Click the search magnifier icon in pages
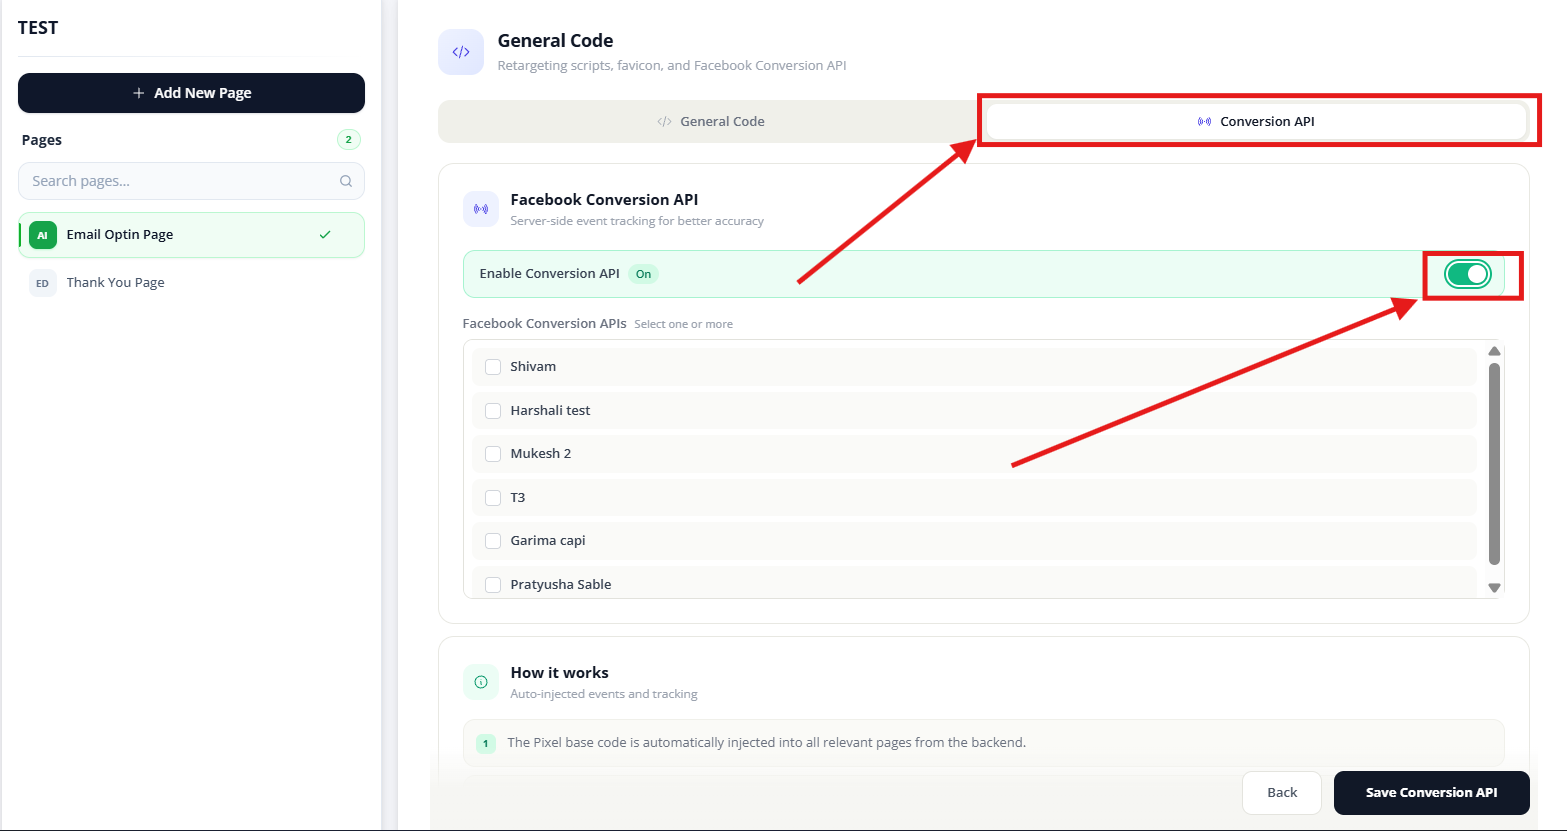 pos(346,181)
